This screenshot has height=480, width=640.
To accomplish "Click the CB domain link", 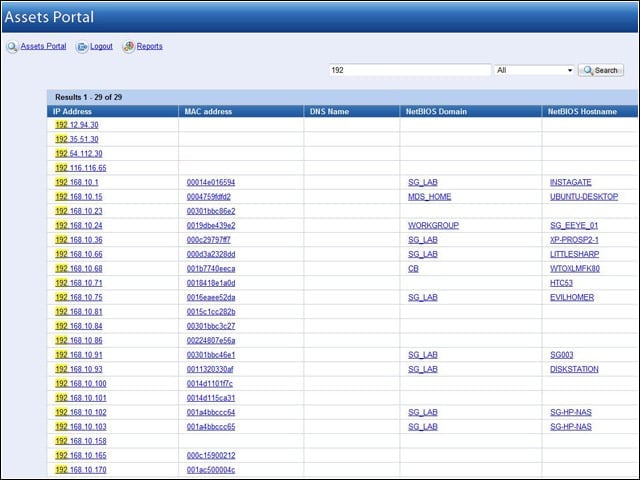I will [413, 269].
